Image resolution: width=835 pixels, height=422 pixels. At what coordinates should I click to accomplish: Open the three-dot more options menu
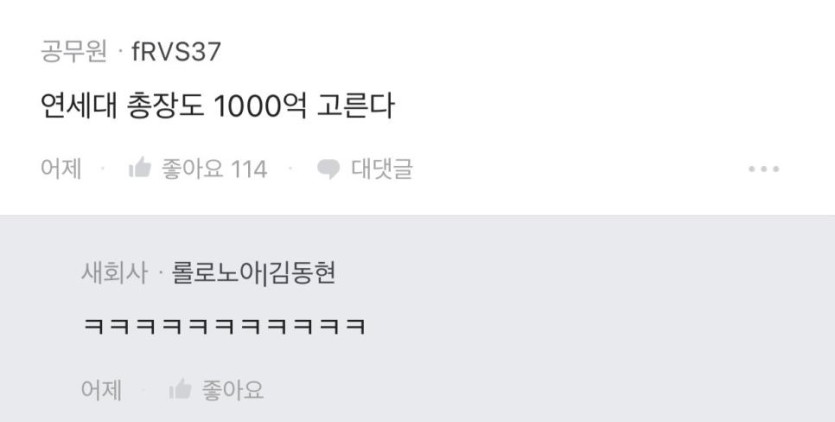(x=763, y=169)
